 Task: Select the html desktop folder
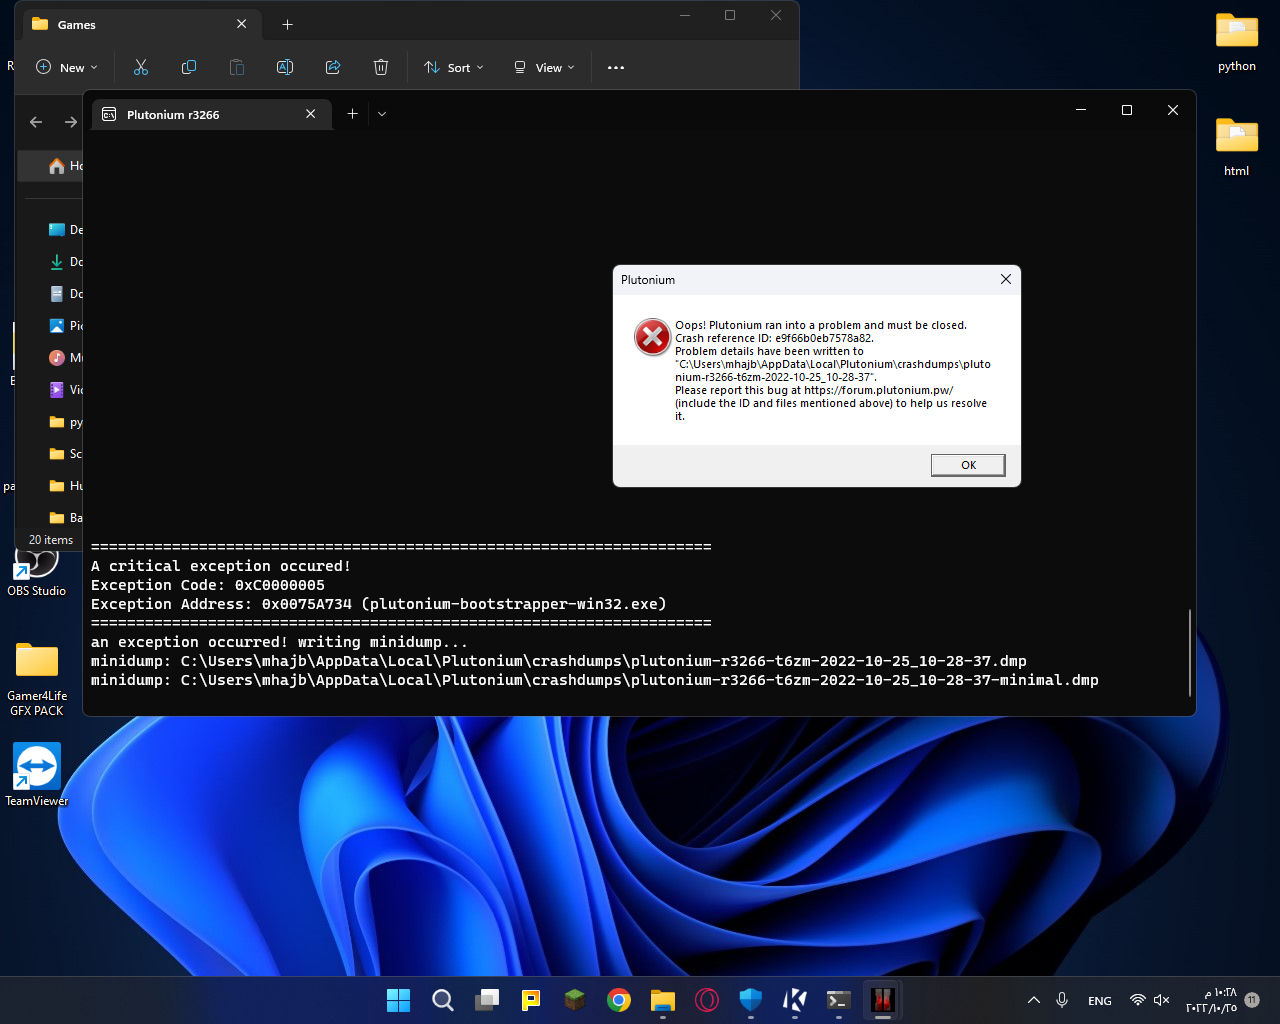pyautogui.click(x=1237, y=147)
